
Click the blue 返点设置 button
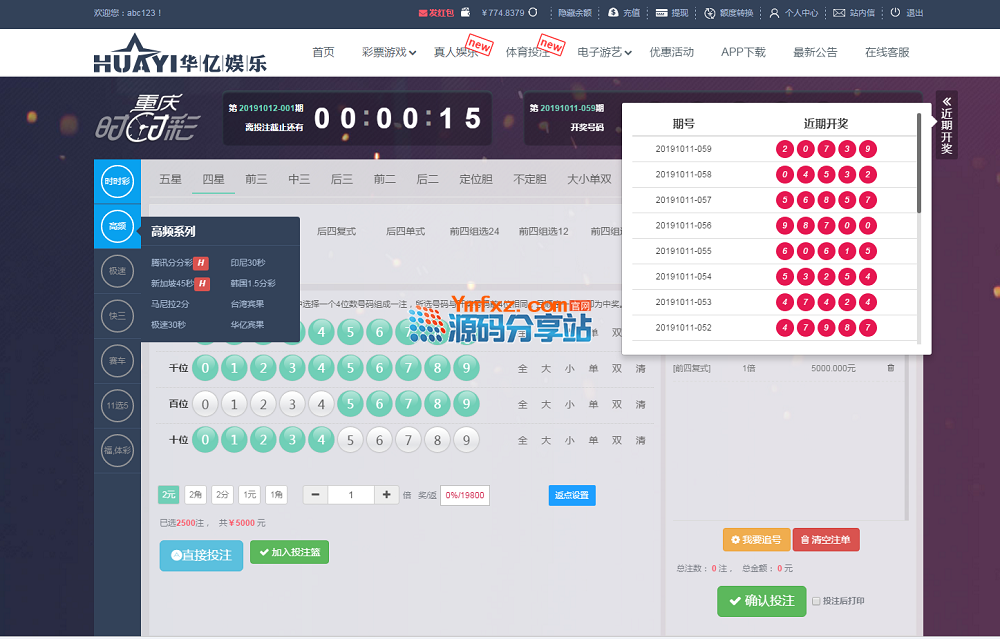[571, 495]
